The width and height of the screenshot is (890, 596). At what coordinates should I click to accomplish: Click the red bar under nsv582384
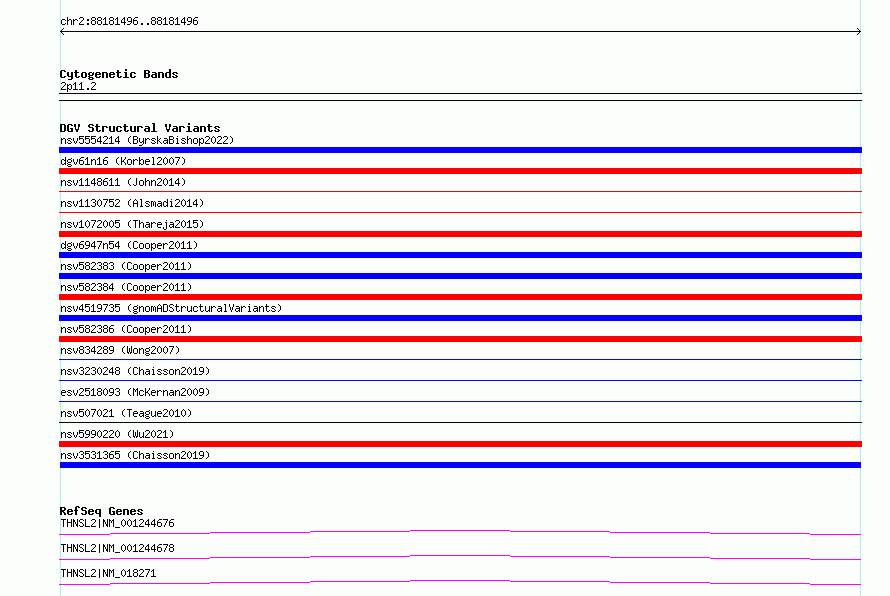coord(460,297)
